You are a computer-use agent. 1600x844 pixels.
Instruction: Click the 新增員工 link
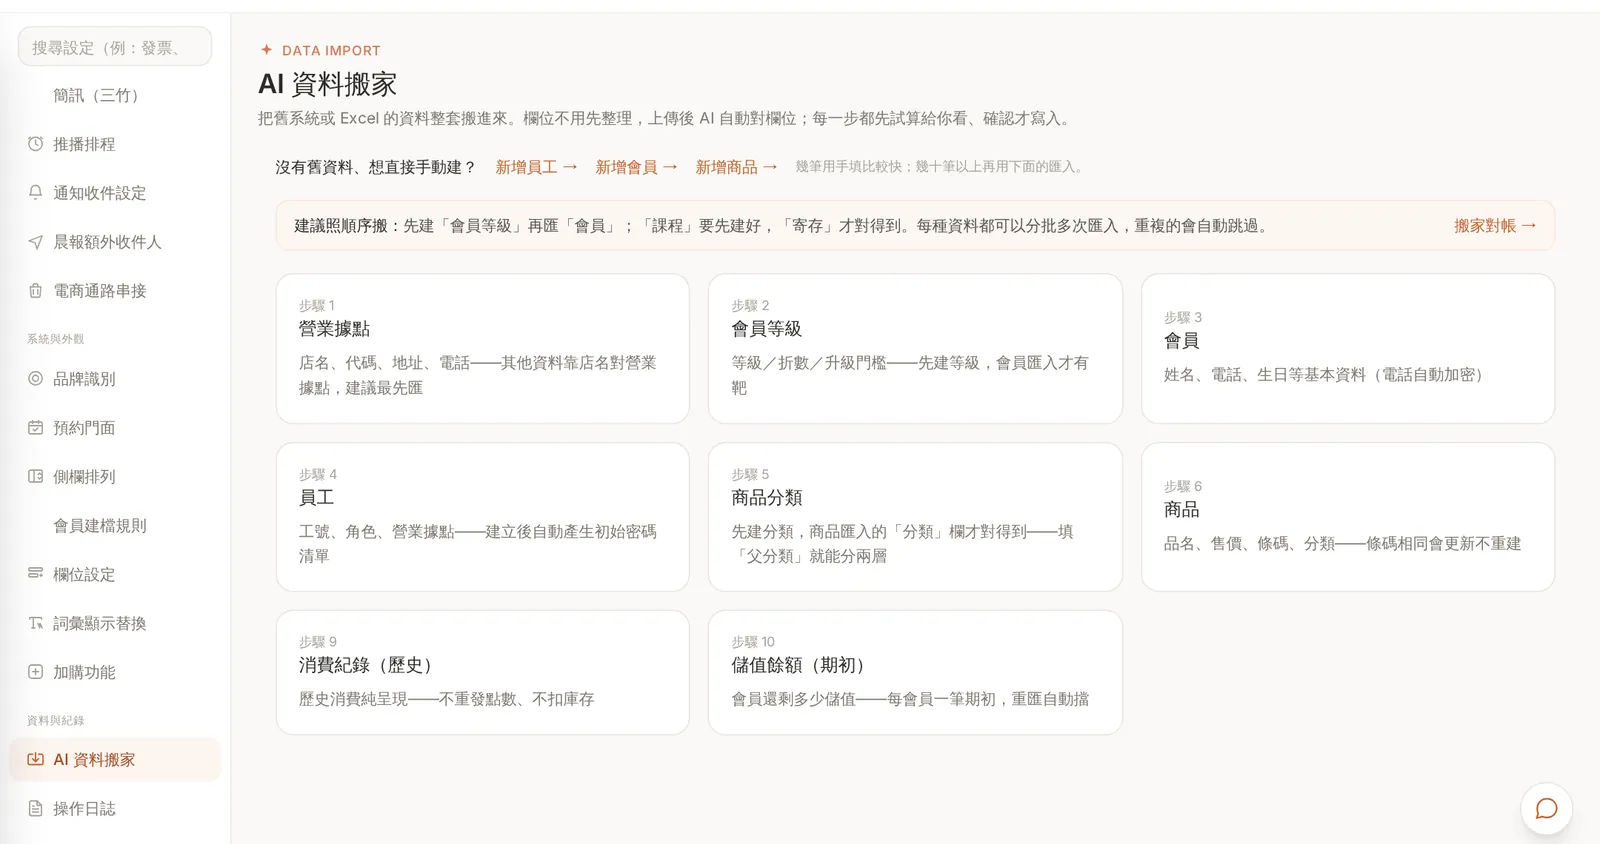(536, 167)
